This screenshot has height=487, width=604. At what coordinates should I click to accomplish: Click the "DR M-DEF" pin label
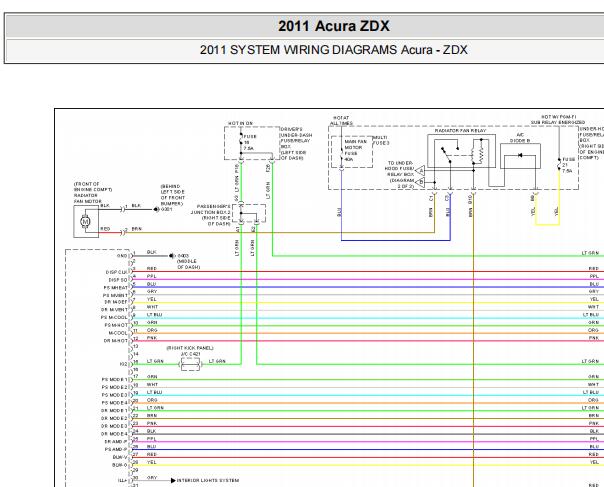coord(116,302)
